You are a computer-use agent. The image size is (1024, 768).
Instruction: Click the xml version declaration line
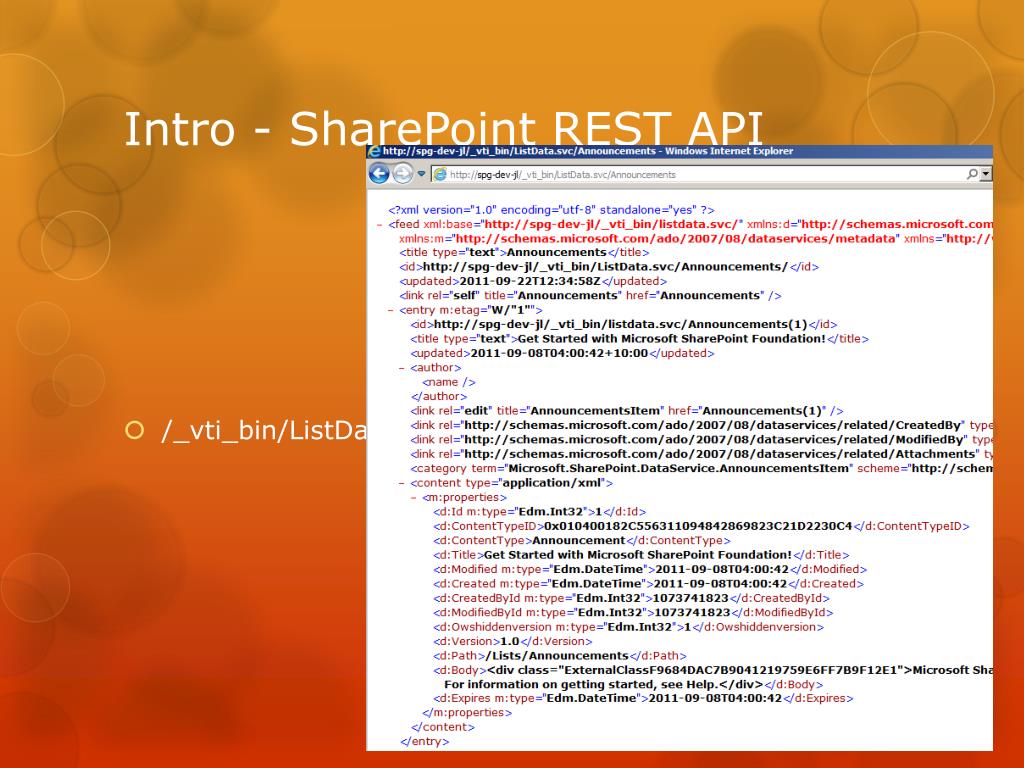[551, 210]
